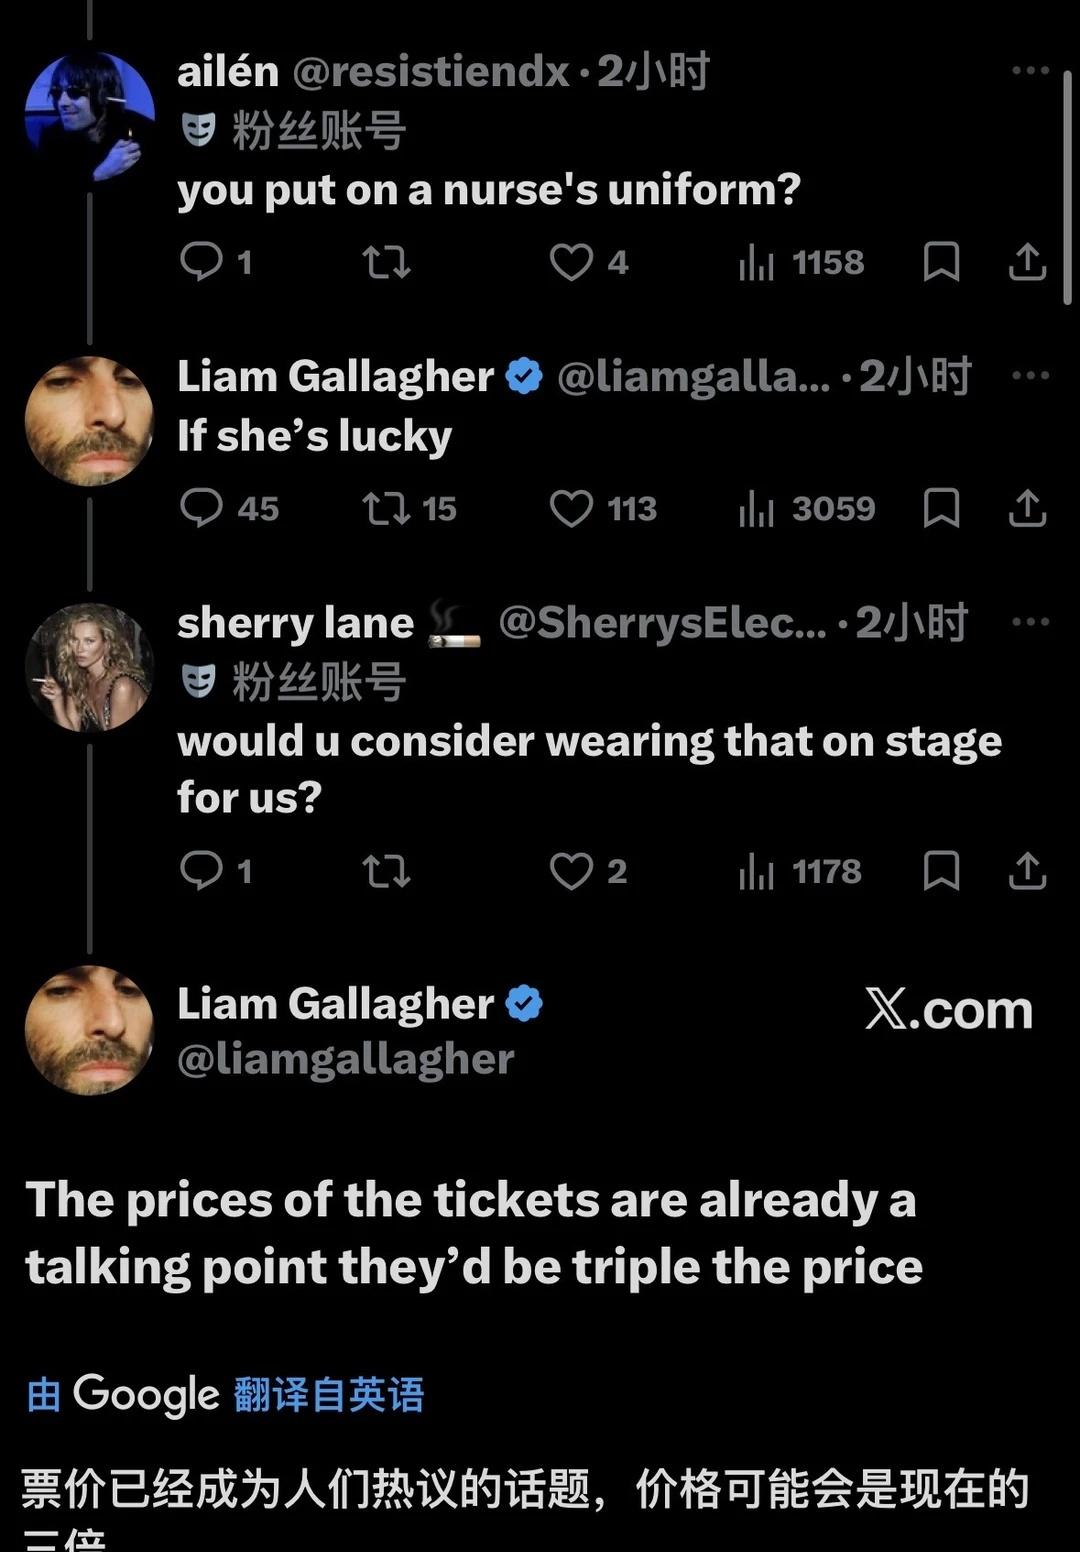Share ailén's tweet via share icon
Viewport: 1080px width, 1552px height.
coord(1027,262)
